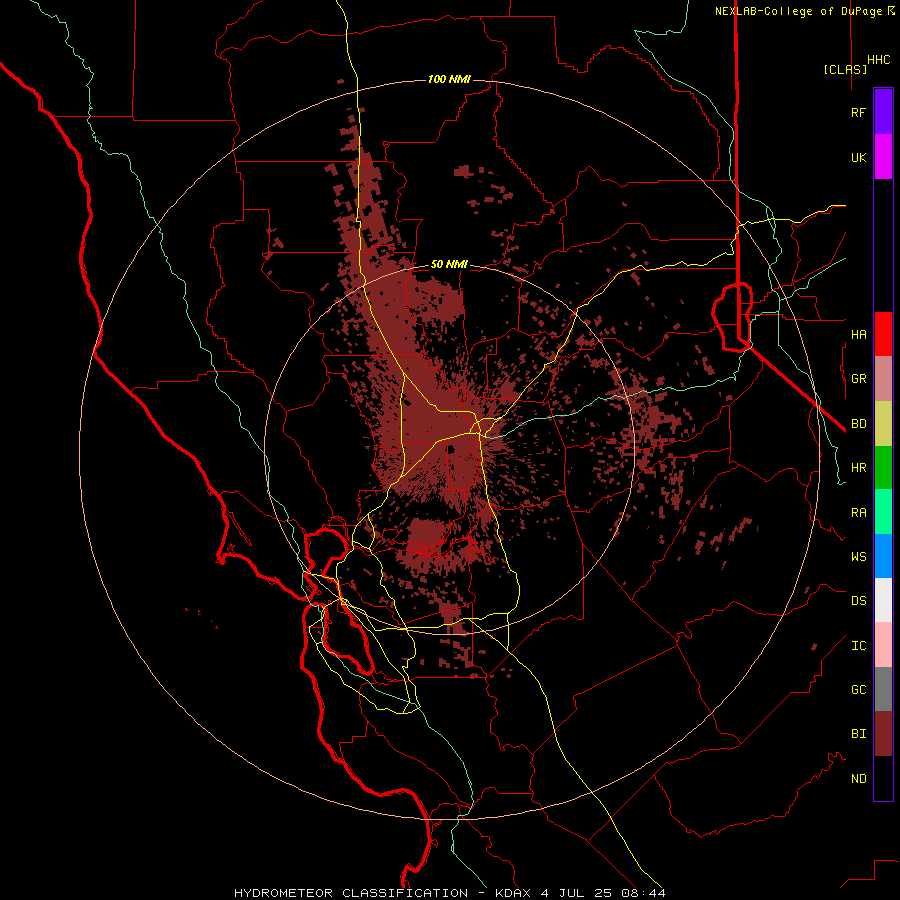Select the GR pink legend swatch

(x=883, y=379)
